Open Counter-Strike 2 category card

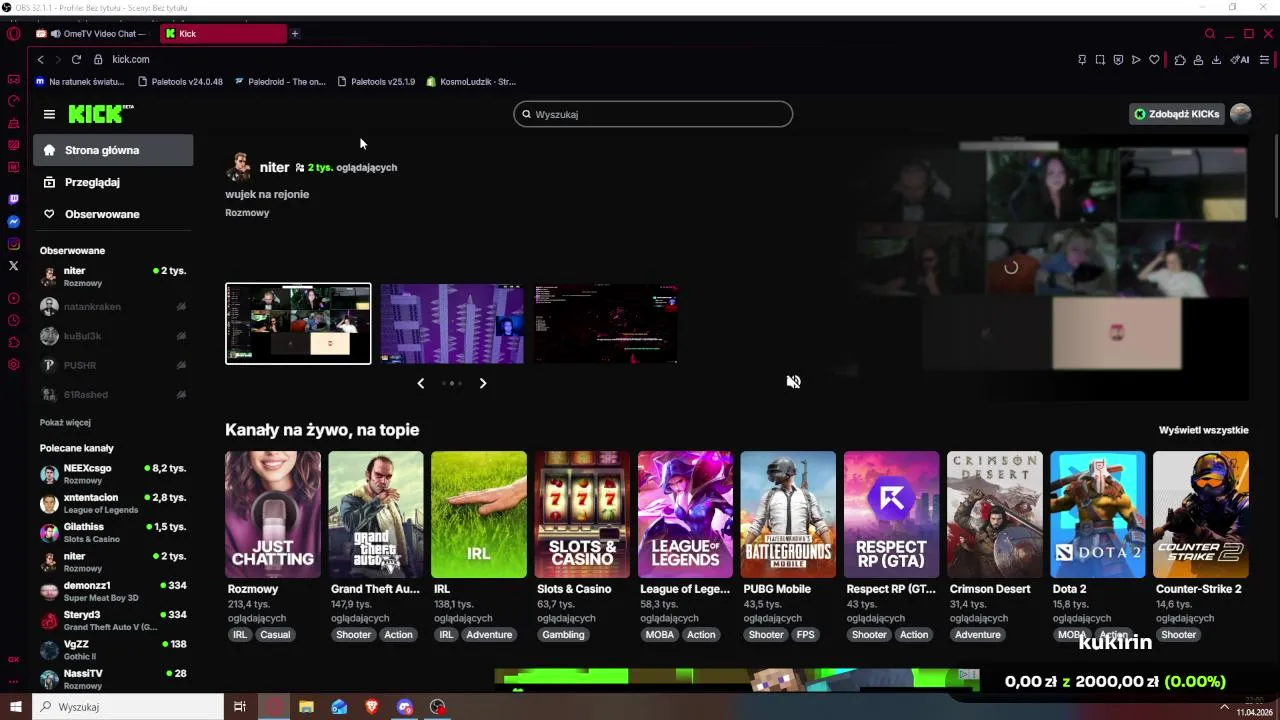tap(1200, 514)
